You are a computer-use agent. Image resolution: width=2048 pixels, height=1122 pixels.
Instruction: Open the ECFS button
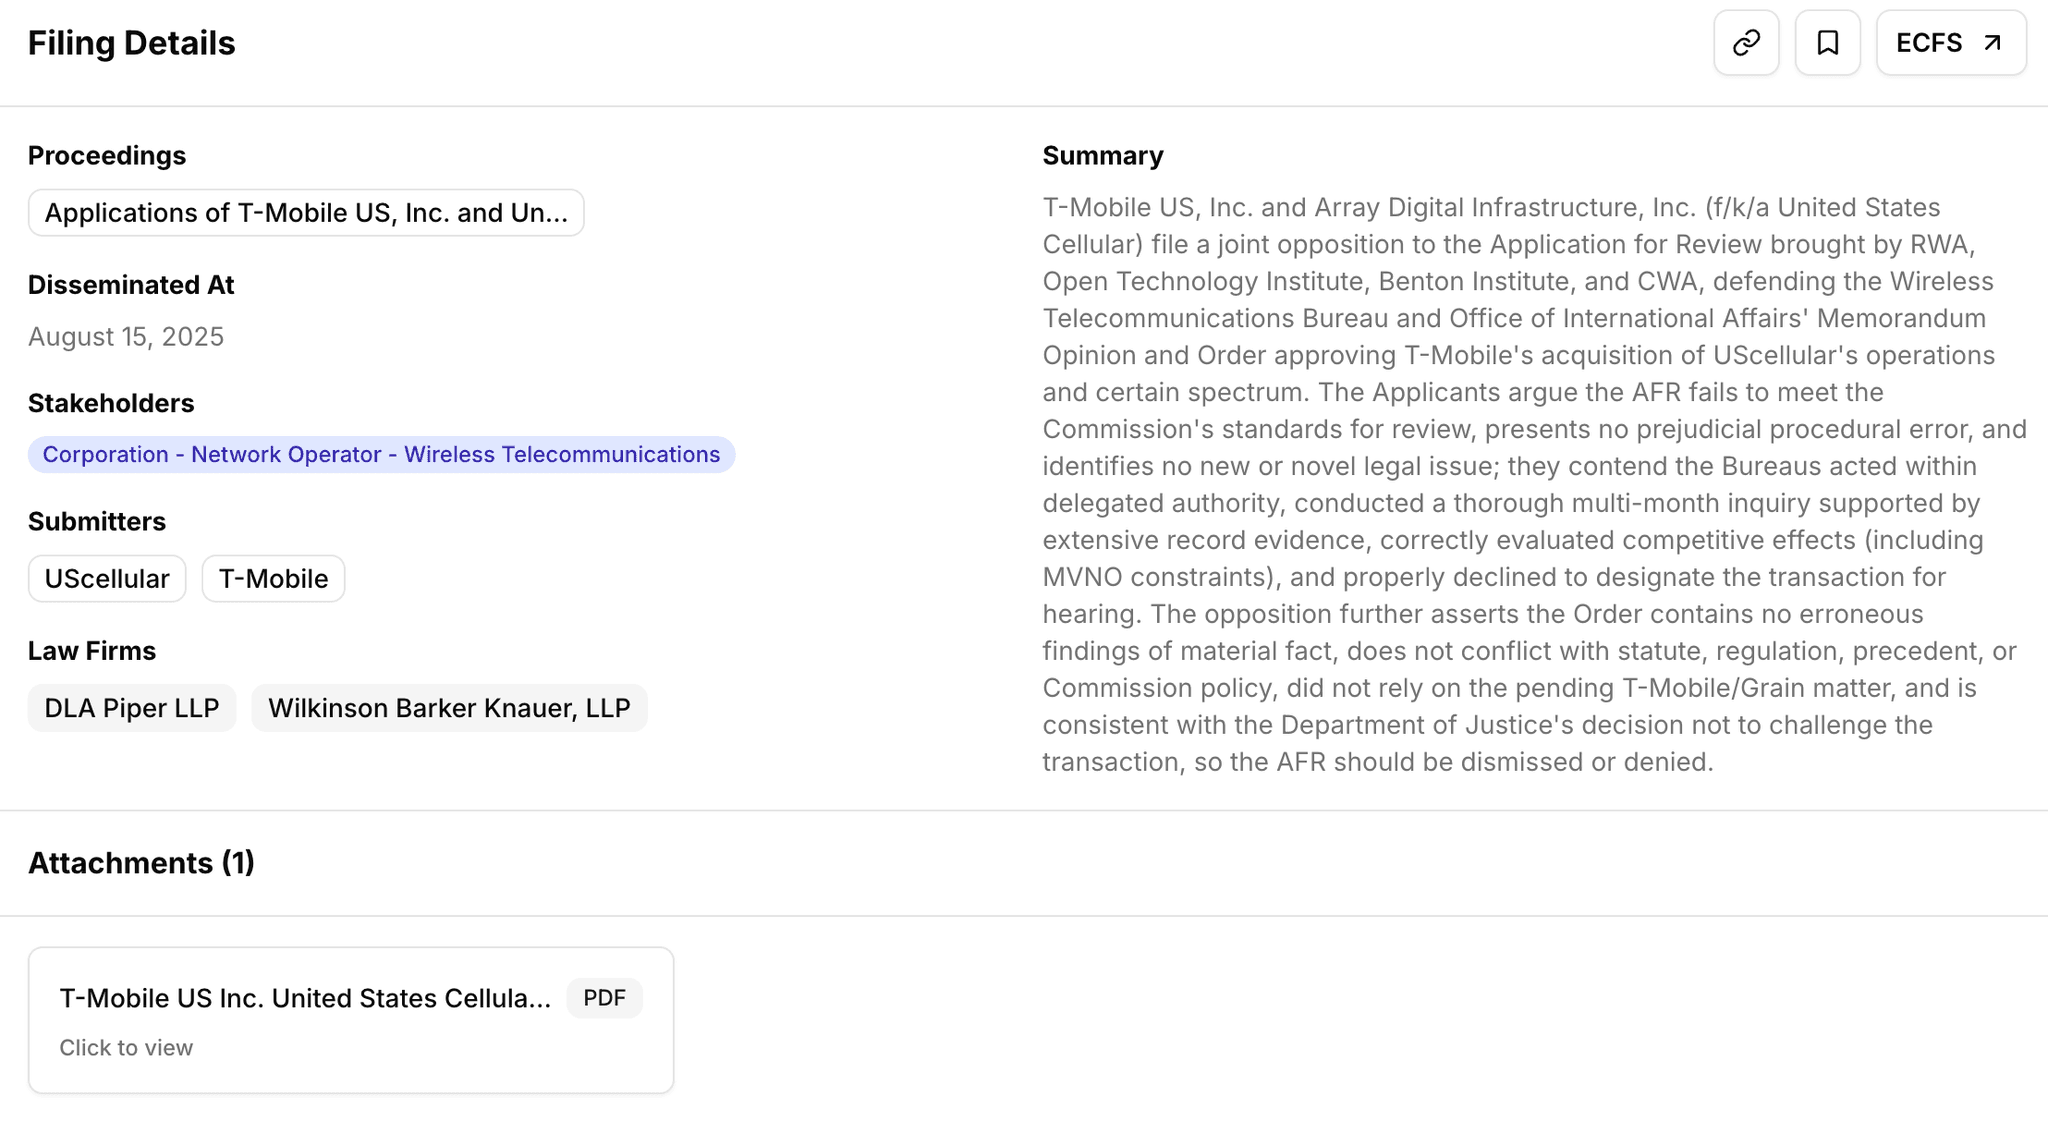pos(1949,43)
